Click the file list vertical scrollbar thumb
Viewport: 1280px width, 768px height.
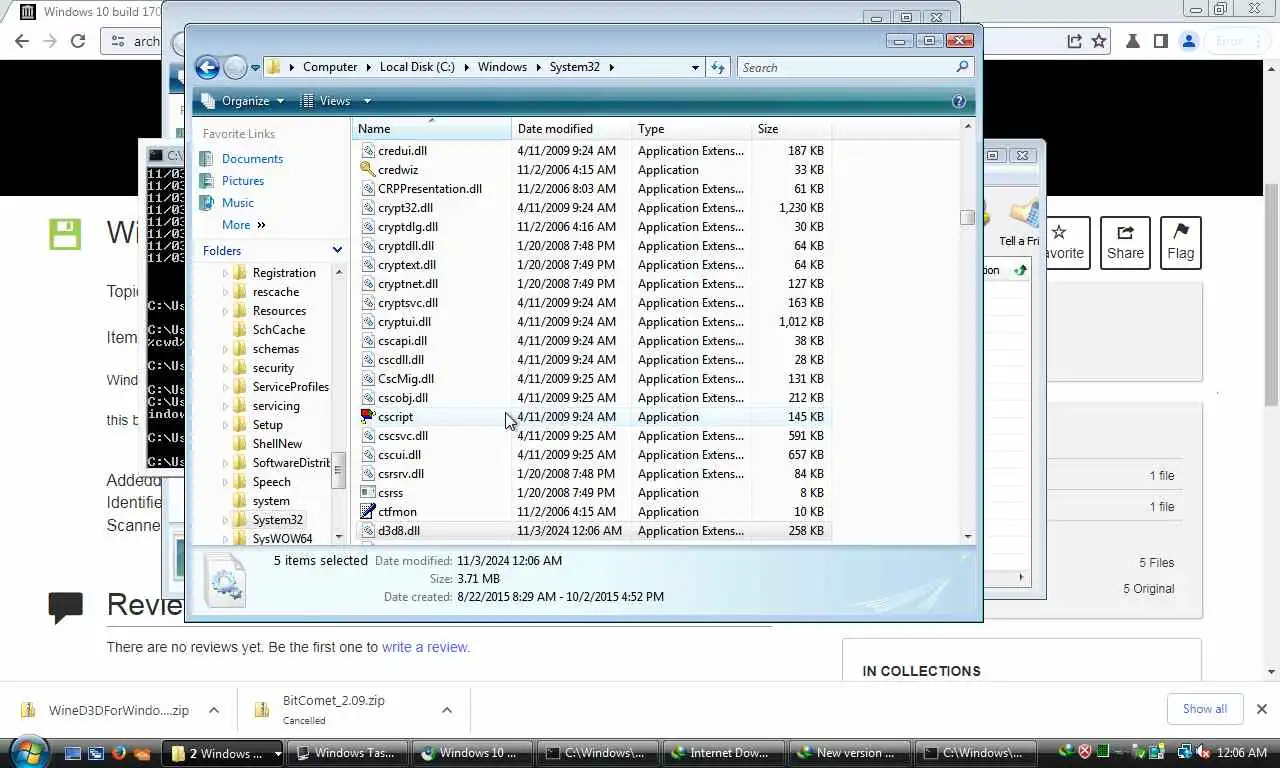967,218
